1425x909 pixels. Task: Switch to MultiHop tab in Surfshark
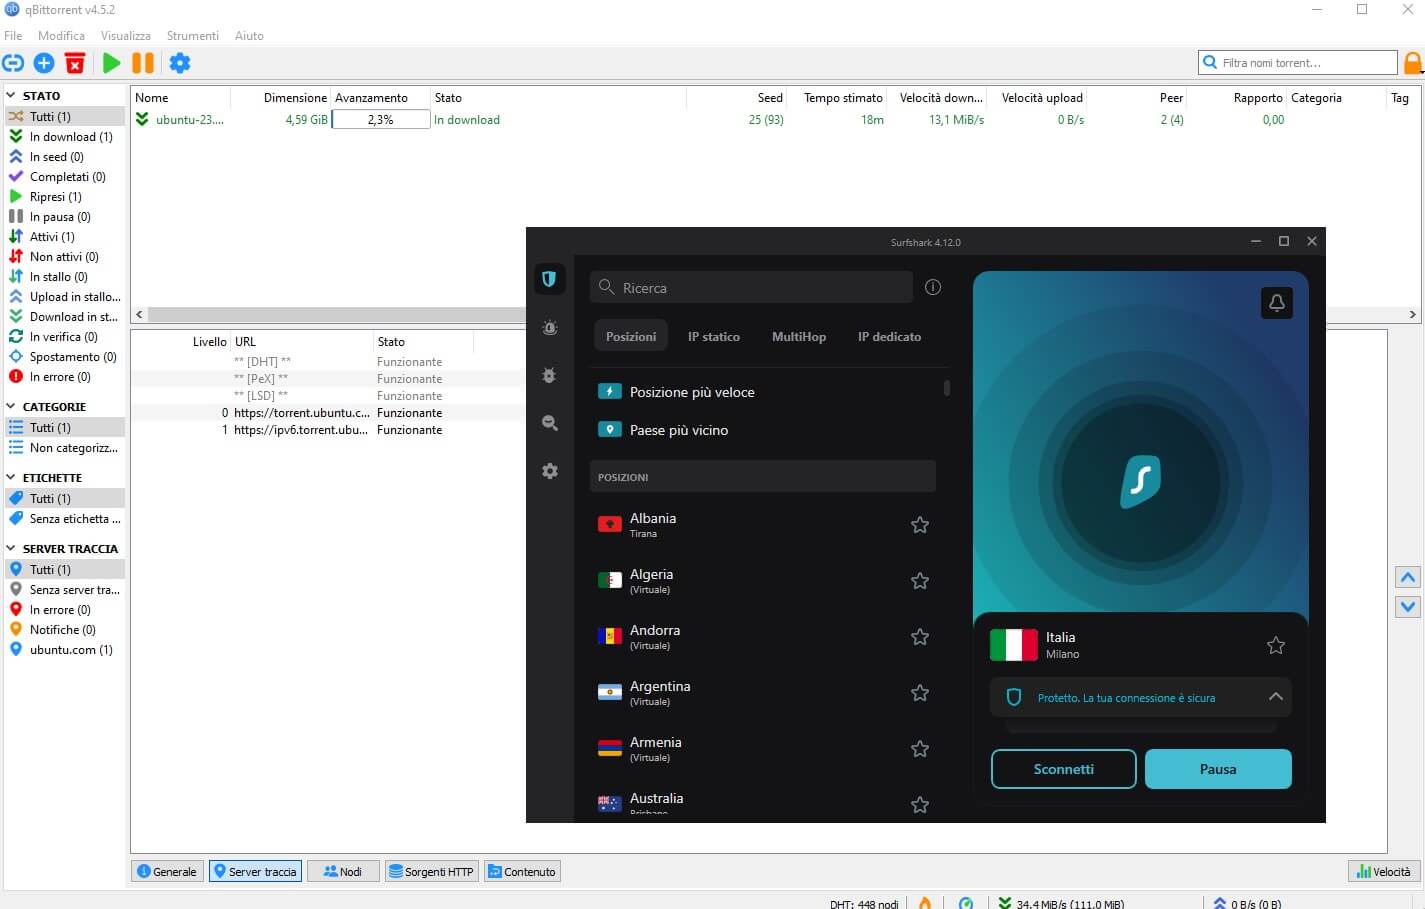[799, 337]
